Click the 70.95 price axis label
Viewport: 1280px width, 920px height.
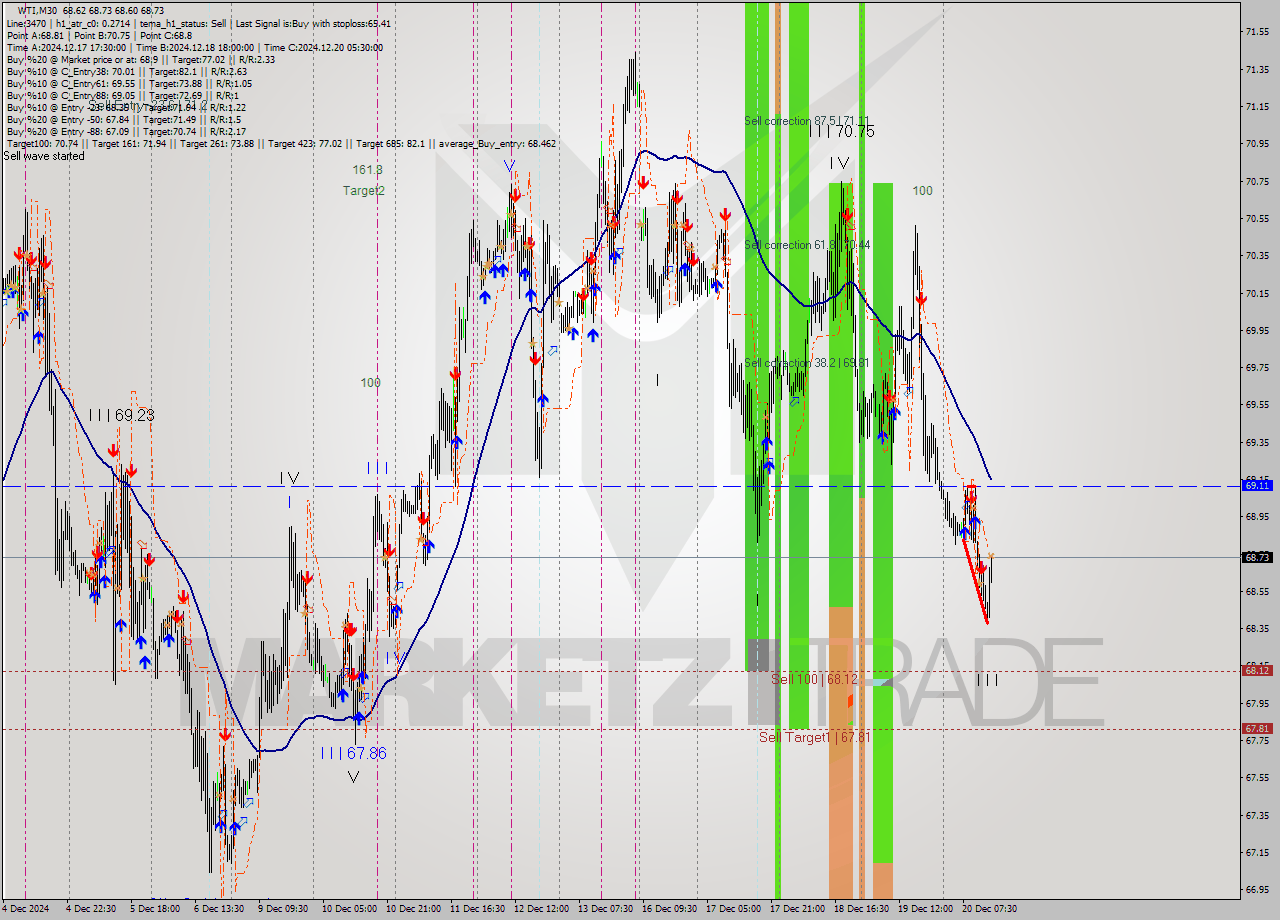tap(1257, 144)
